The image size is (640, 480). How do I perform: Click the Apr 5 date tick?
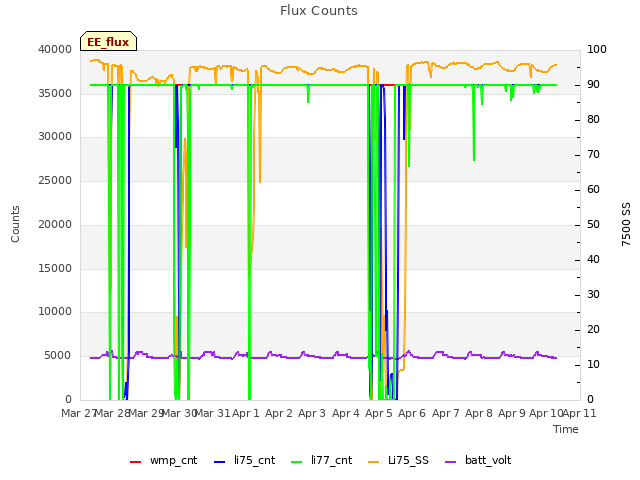(379, 413)
